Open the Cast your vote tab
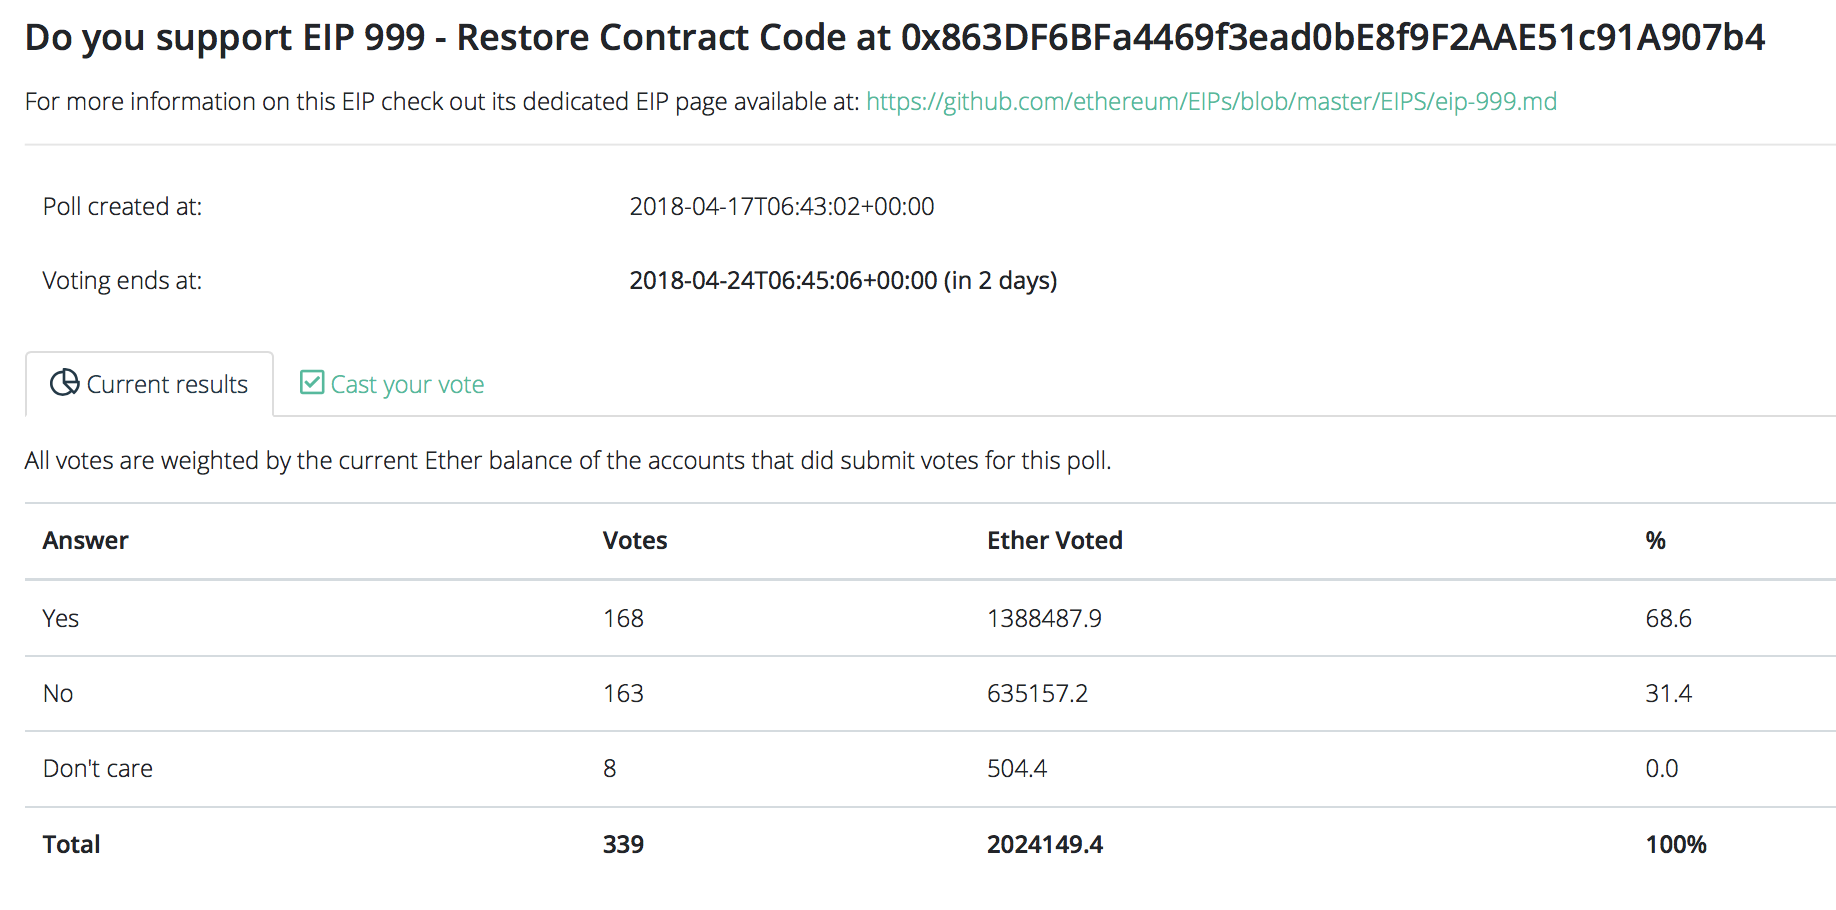Image resolution: width=1836 pixels, height=910 pixels. coord(392,384)
